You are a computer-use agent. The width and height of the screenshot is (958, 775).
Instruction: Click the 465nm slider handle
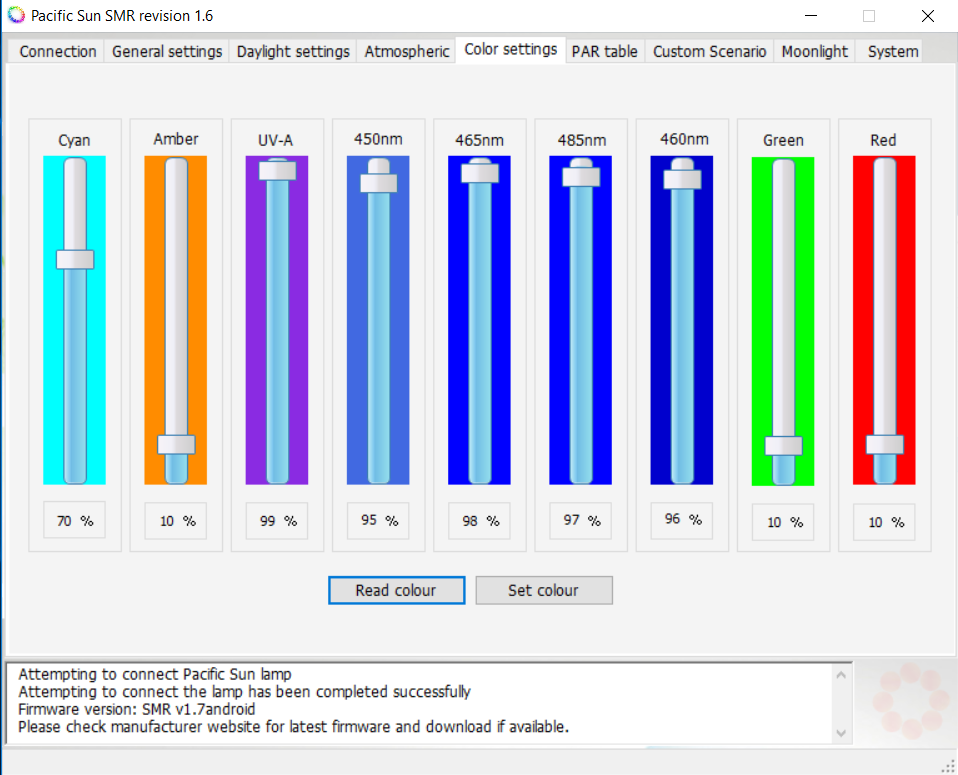pos(480,173)
